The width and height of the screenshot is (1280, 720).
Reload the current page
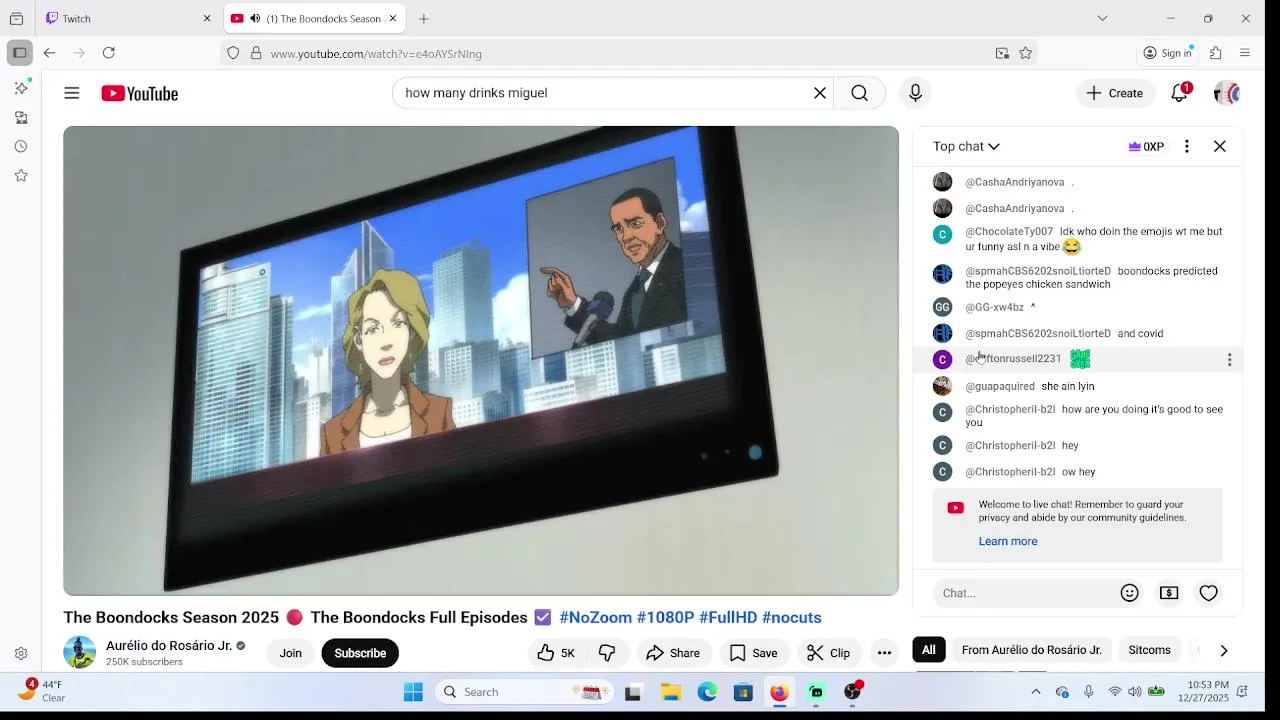(109, 53)
